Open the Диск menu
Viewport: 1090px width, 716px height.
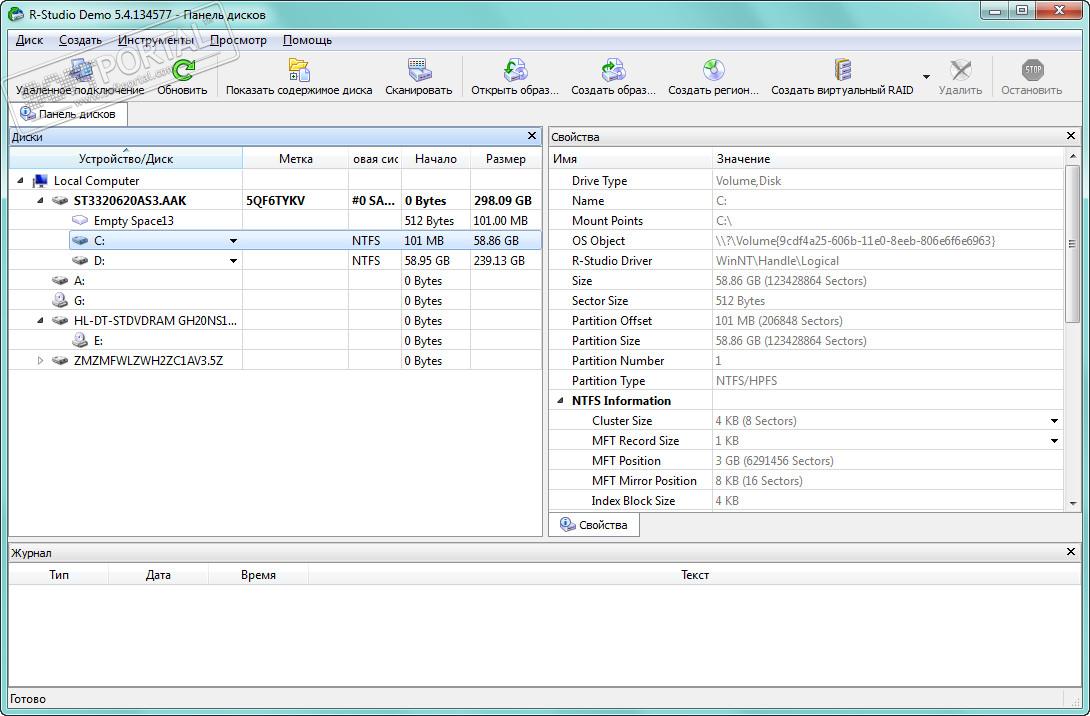click(x=29, y=40)
